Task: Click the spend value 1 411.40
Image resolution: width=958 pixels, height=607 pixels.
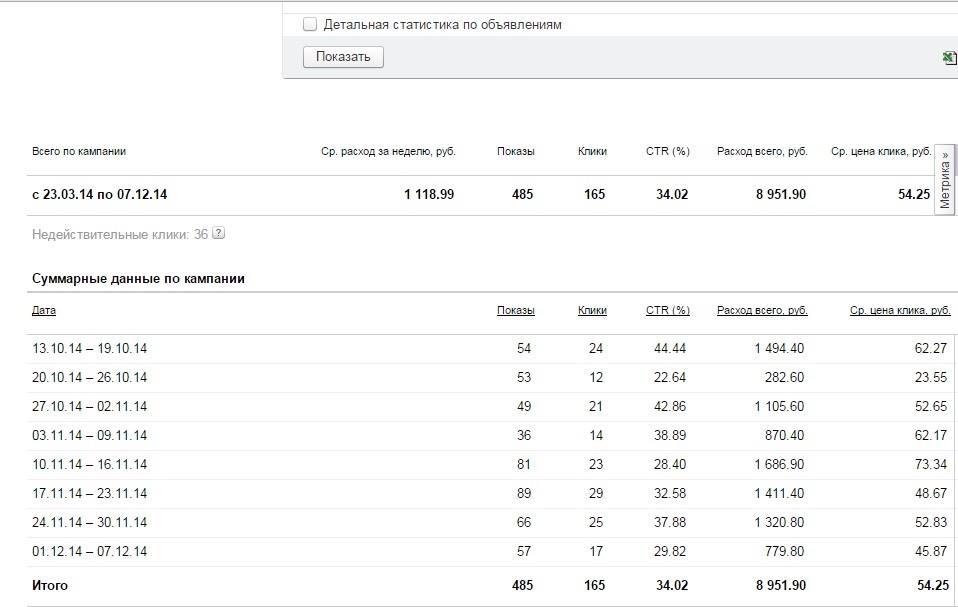Action: click(x=779, y=493)
